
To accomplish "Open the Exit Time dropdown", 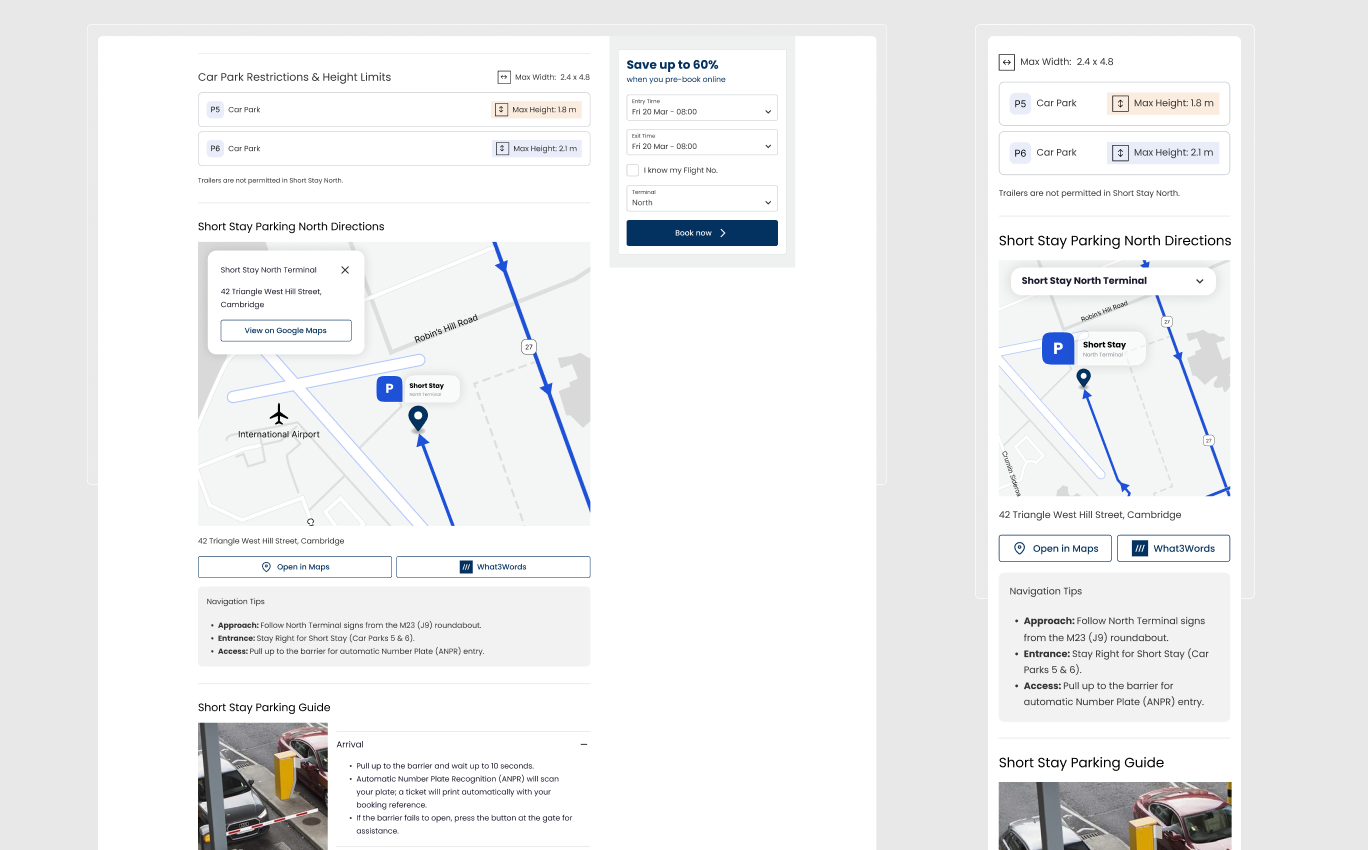I will pyautogui.click(x=702, y=142).
